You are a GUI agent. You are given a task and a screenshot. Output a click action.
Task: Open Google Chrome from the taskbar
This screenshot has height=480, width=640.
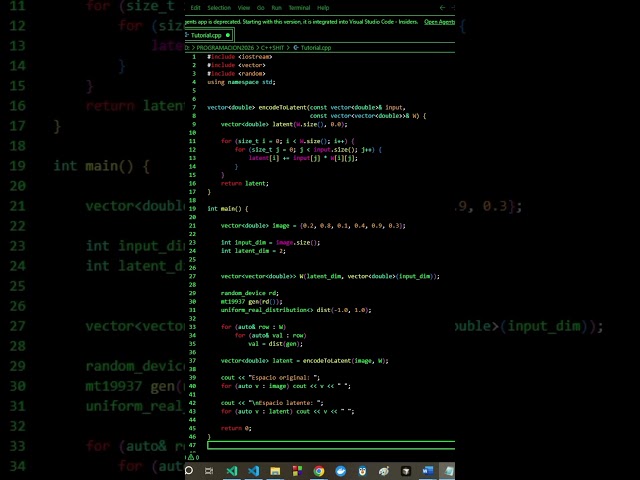[319, 471]
